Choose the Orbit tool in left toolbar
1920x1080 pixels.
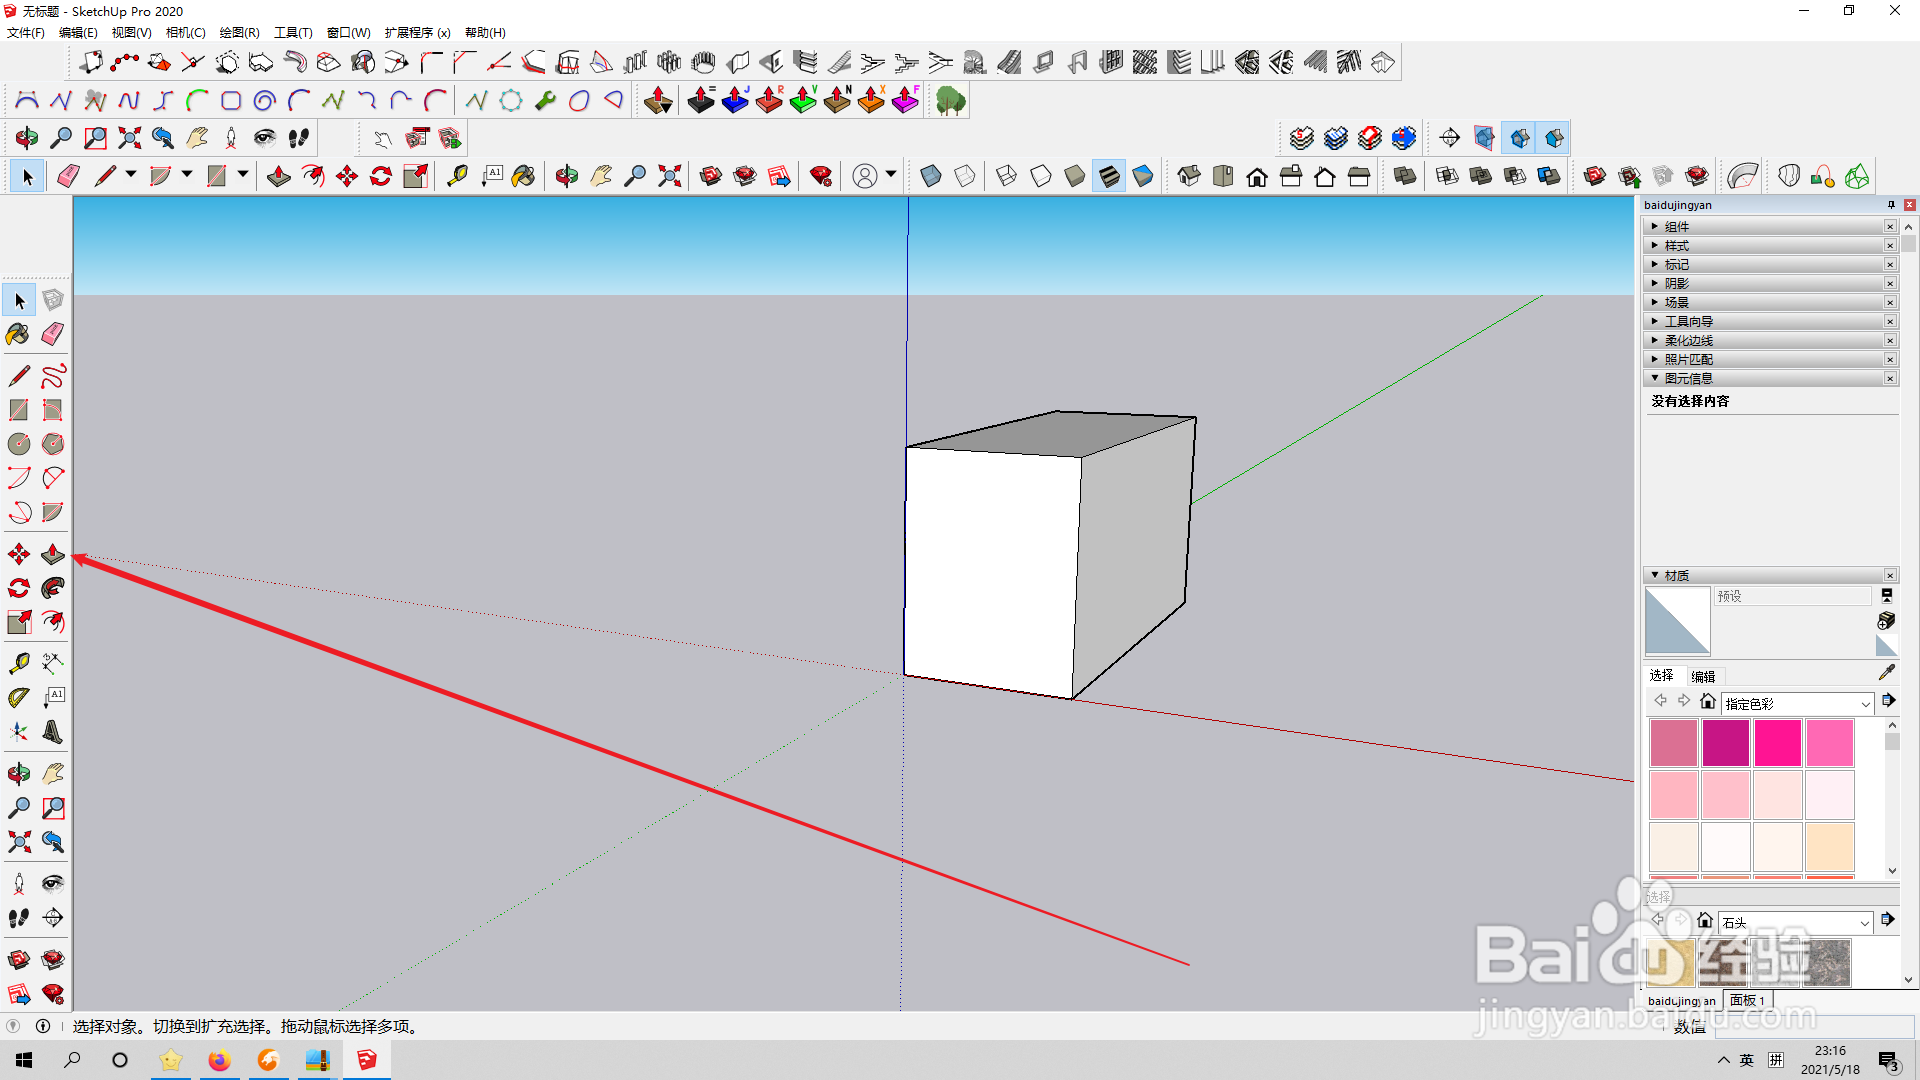18,773
